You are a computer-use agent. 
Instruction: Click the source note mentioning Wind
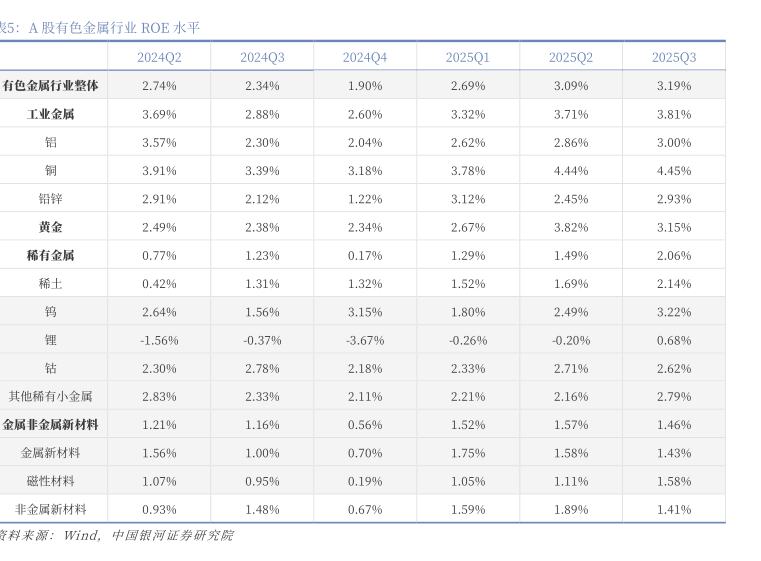(116, 535)
